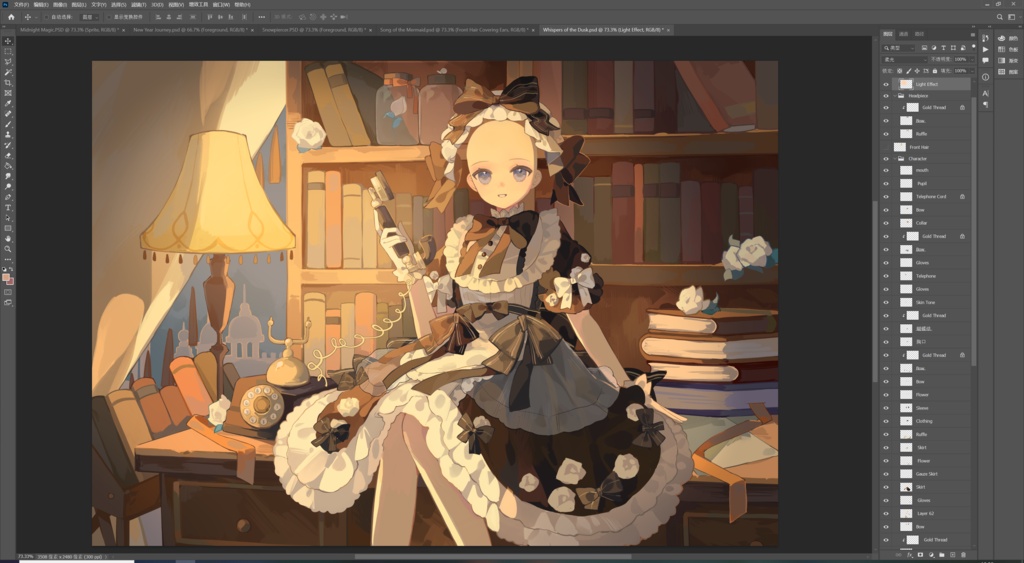Open the Opacity dropdown arrow
Viewport: 1024px width, 563px height.
[x=972, y=59]
